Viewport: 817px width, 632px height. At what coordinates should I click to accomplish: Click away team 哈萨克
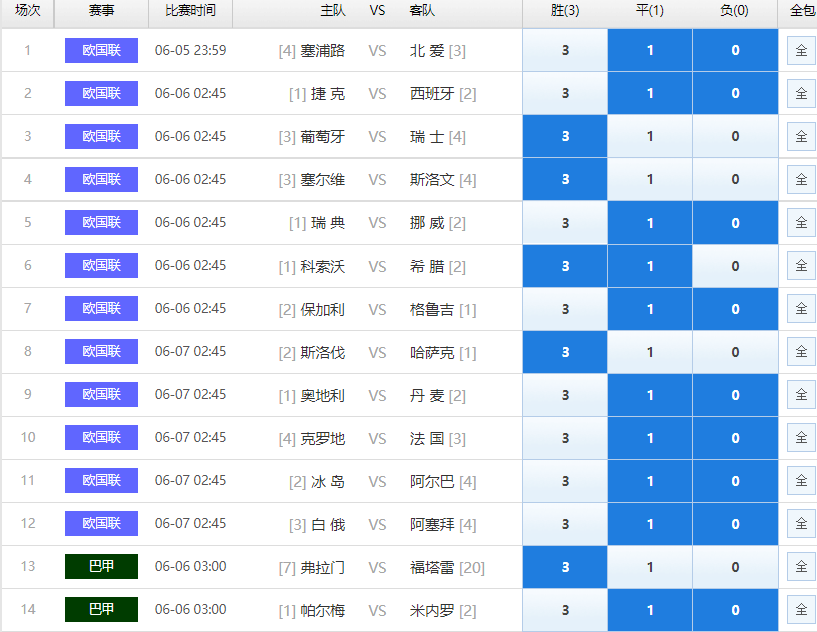coord(432,353)
